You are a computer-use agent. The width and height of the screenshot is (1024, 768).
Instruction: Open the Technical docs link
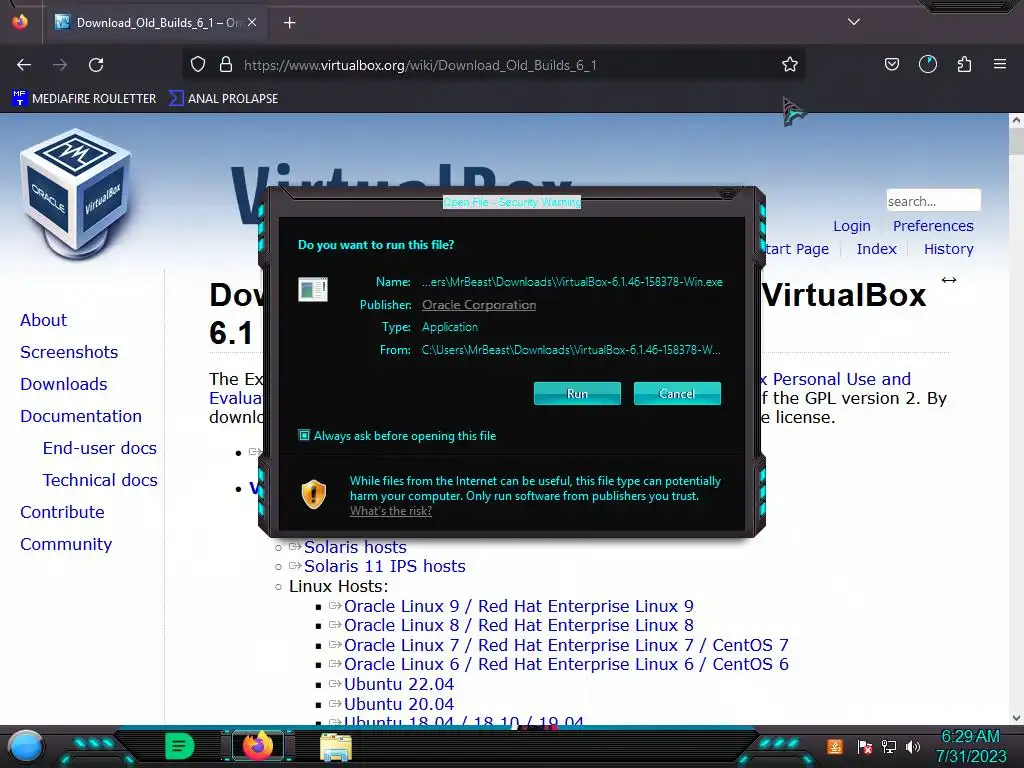click(100, 480)
